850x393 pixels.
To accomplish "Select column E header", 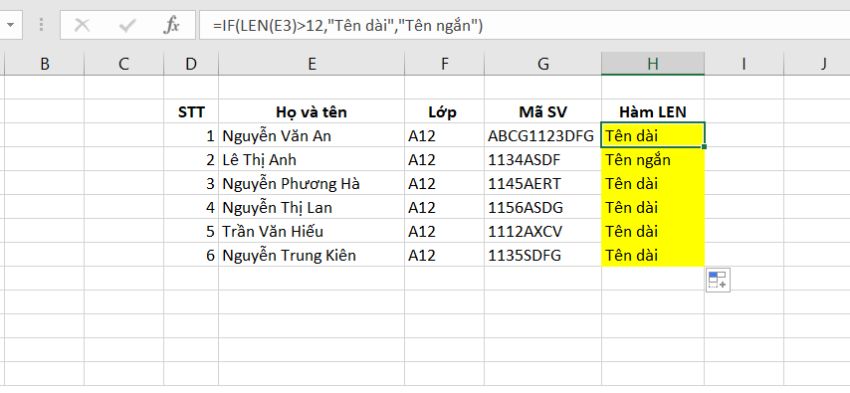I will 311,64.
